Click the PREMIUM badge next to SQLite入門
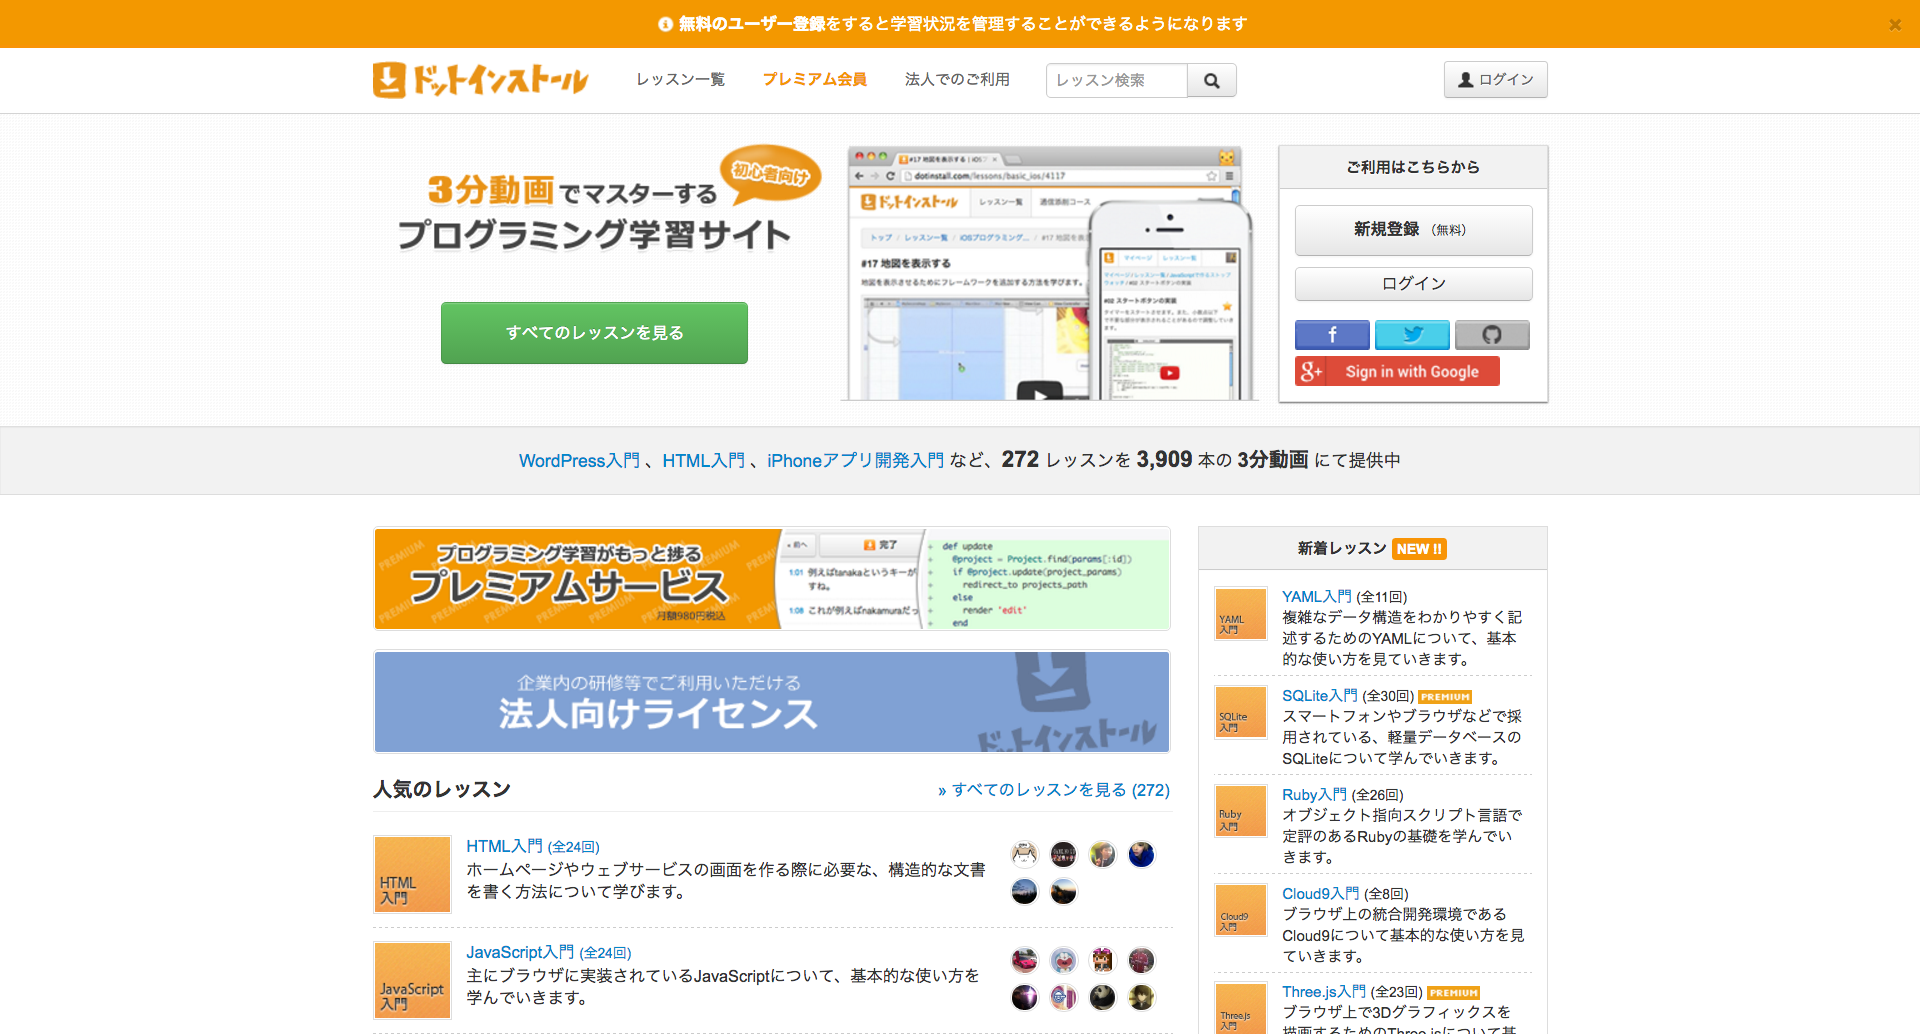The height and width of the screenshot is (1034, 1920). point(1445,697)
